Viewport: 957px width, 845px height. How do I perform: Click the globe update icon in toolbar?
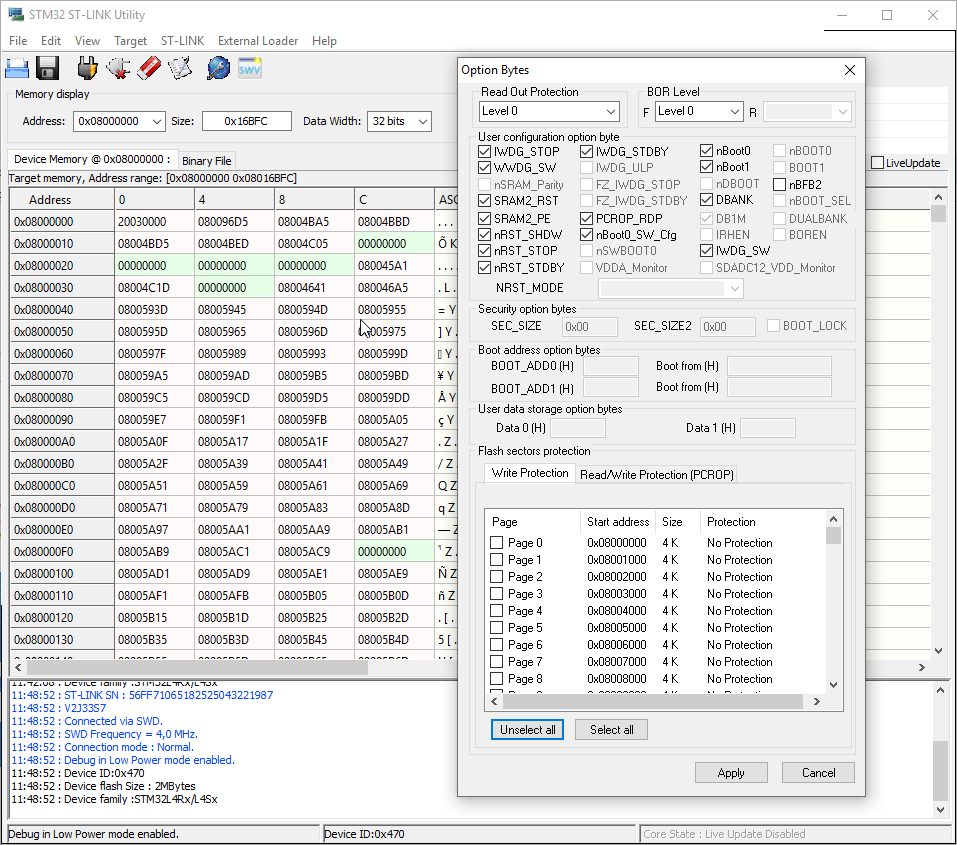218,68
